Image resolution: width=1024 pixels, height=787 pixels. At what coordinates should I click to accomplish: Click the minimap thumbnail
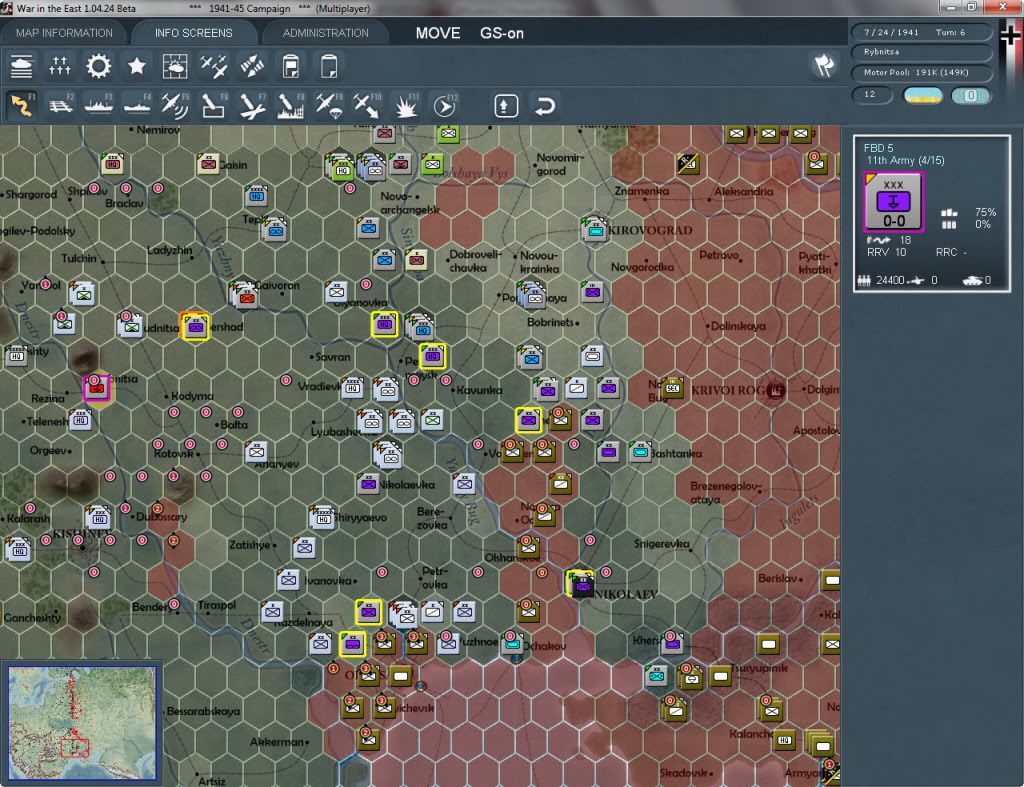pos(82,722)
